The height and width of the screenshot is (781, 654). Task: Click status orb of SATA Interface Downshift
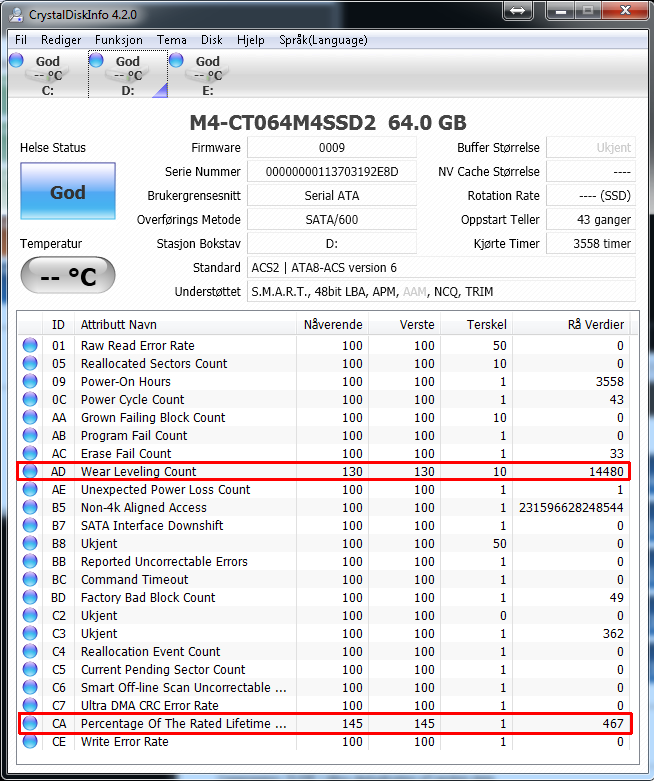[x=30, y=525]
